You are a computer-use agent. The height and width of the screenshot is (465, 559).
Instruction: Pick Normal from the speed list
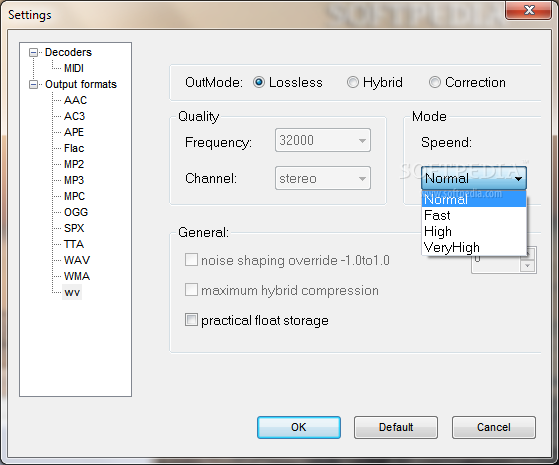[474, 199]
